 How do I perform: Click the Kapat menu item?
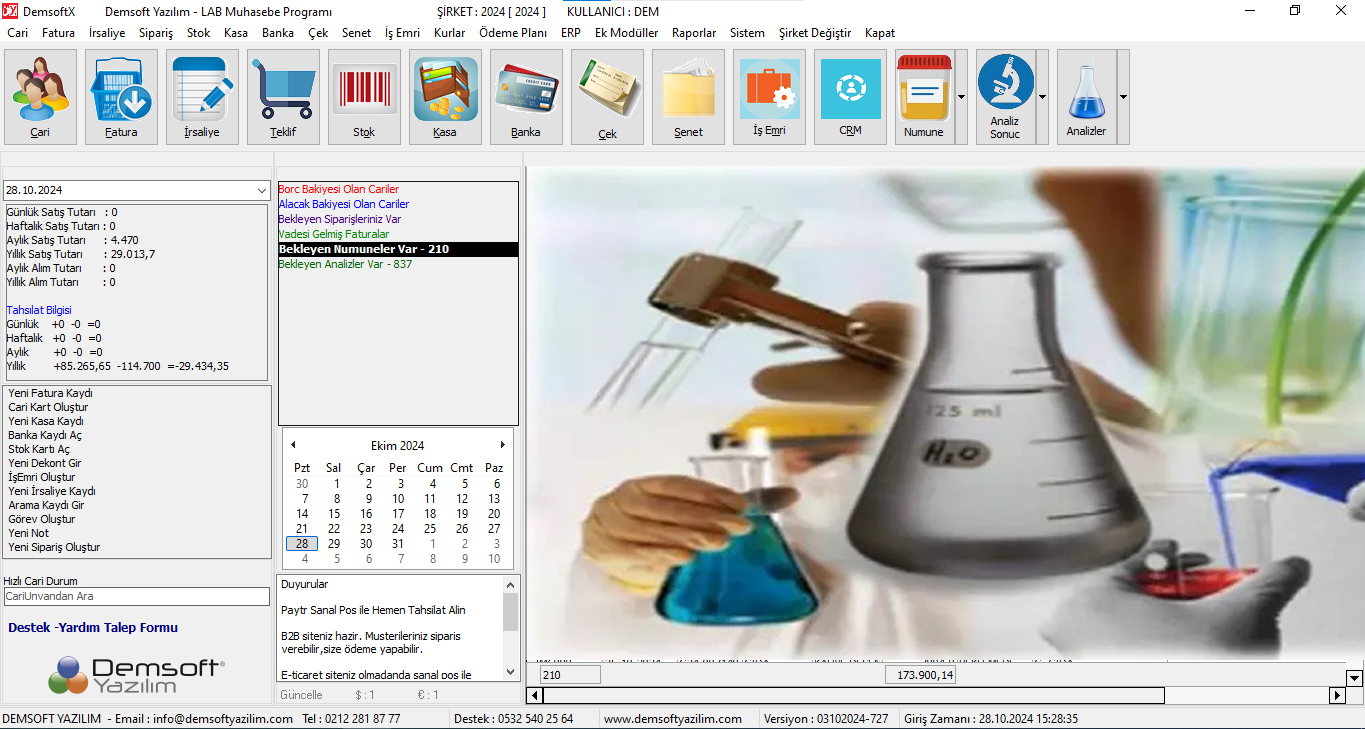click(880, 33)
